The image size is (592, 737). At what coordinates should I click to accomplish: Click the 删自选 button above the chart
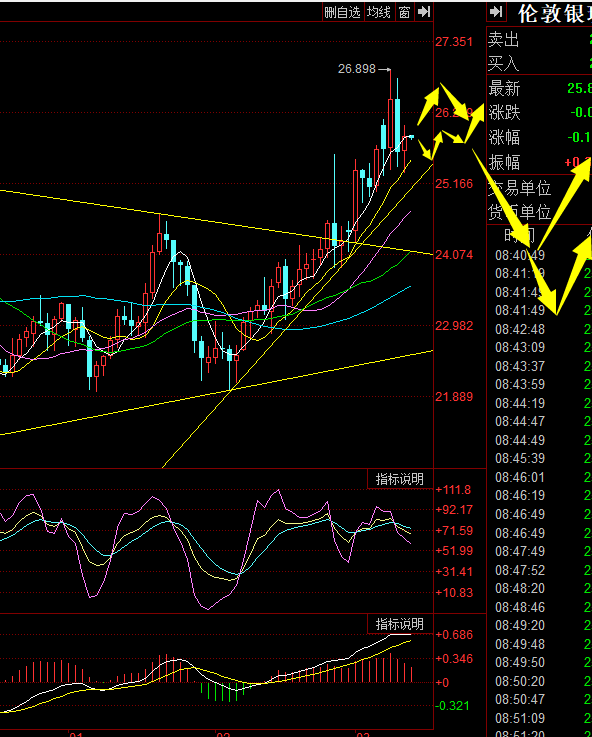(342, 12)
